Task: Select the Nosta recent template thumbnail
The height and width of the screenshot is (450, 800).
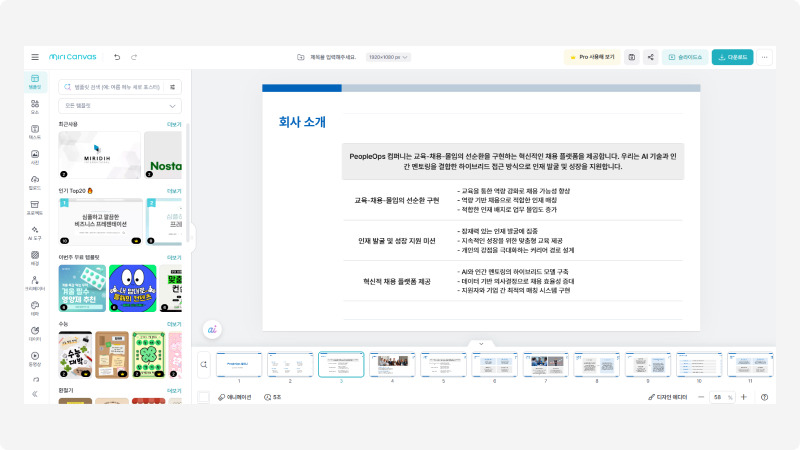Action: tap(163, 155)
